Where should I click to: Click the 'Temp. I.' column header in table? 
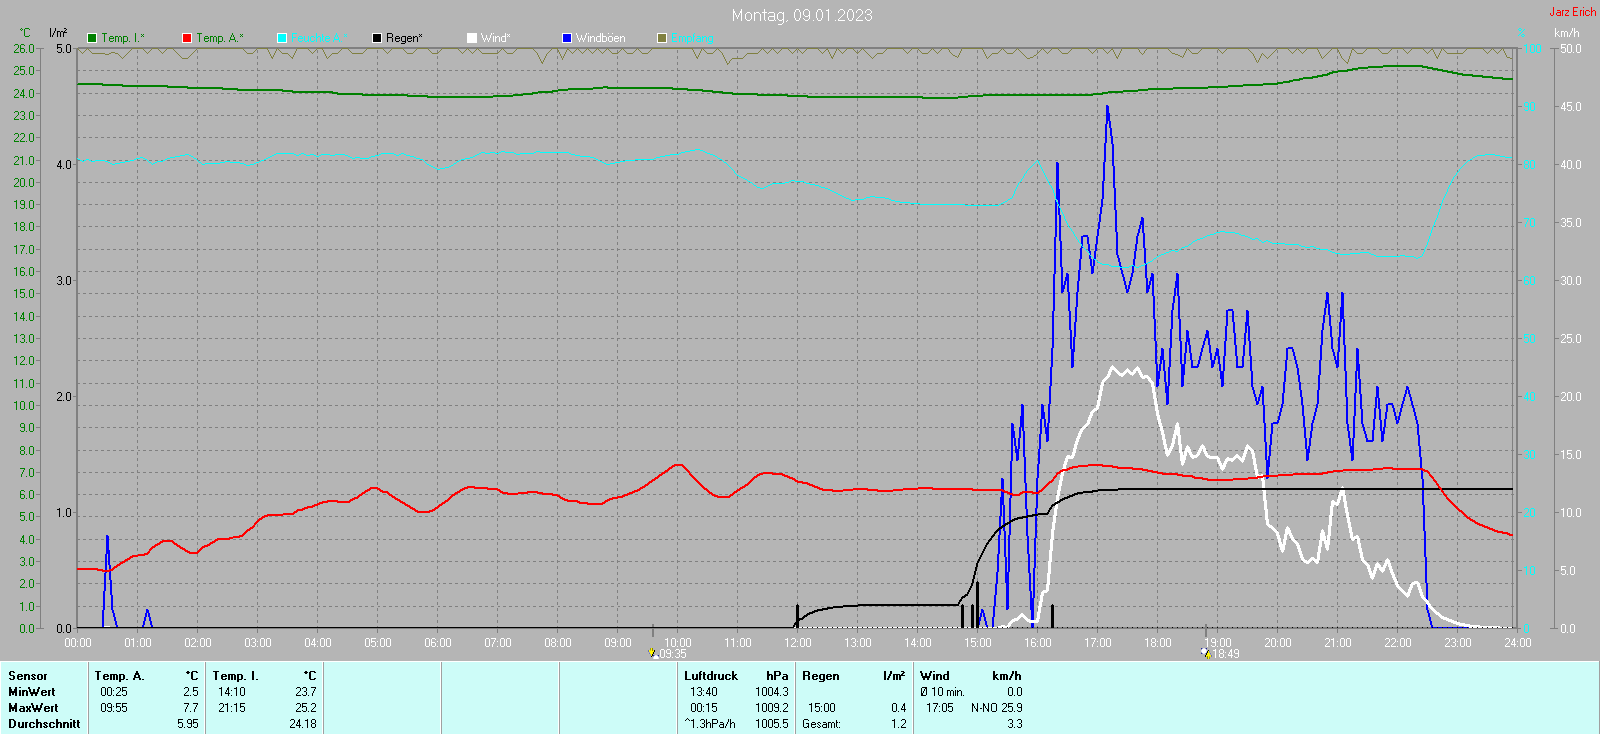click(x=236, y=676)
